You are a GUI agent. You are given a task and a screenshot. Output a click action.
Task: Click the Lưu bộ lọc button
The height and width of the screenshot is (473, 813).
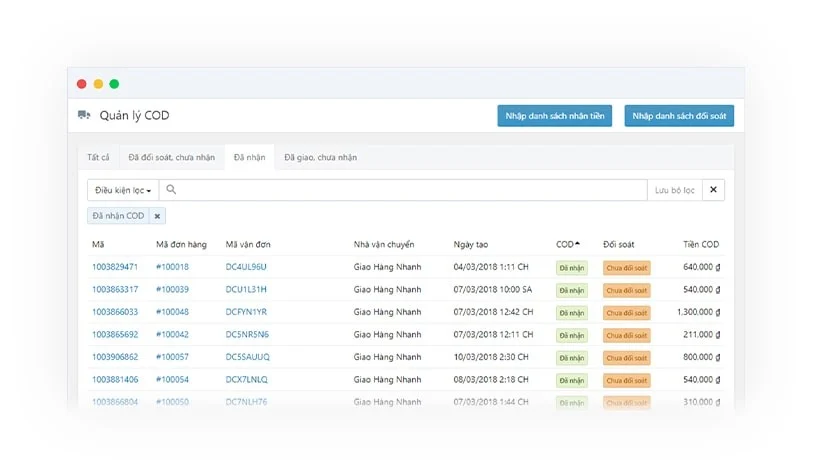pyautogui.click(x=675, y=190)
